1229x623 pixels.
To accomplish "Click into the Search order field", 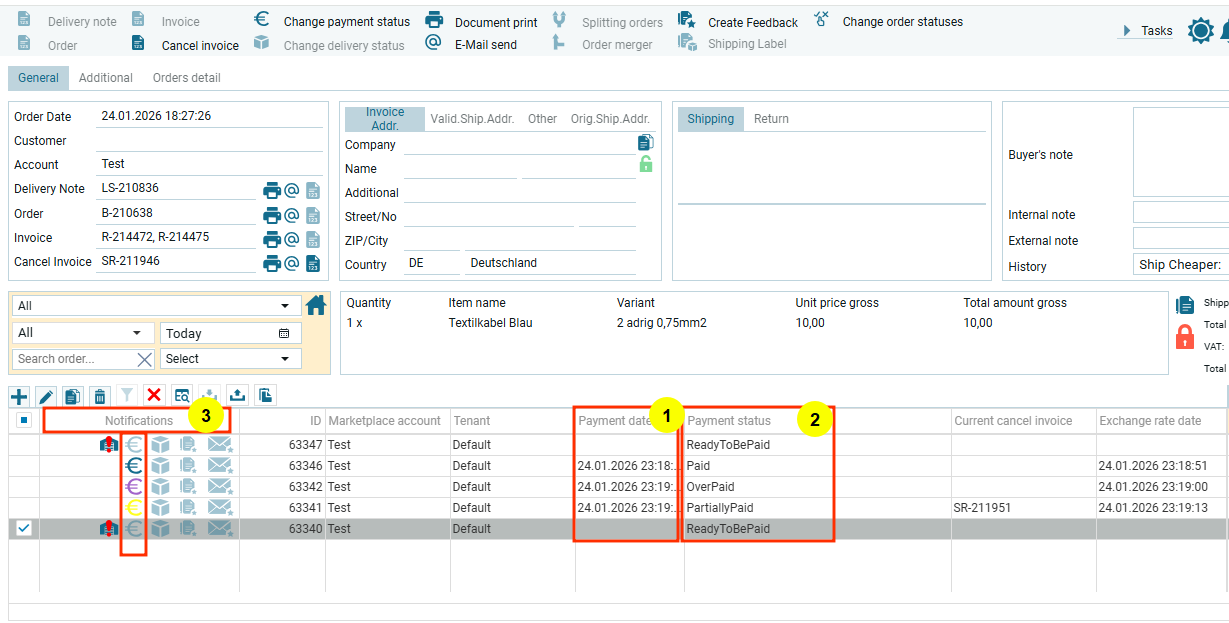I will pos(72,359).
